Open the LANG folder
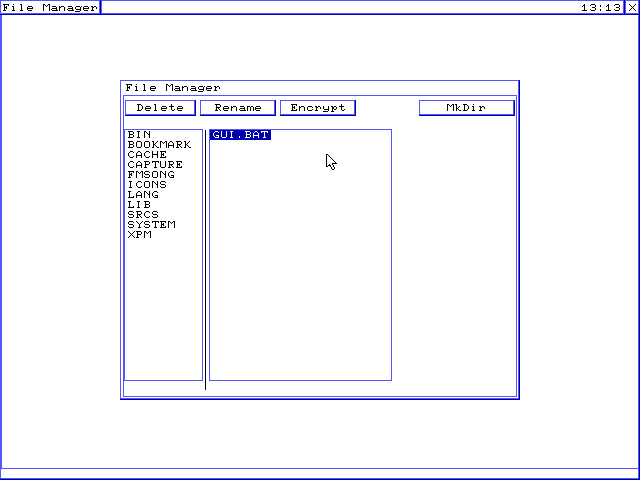640x480 pixels. (143, 195)
